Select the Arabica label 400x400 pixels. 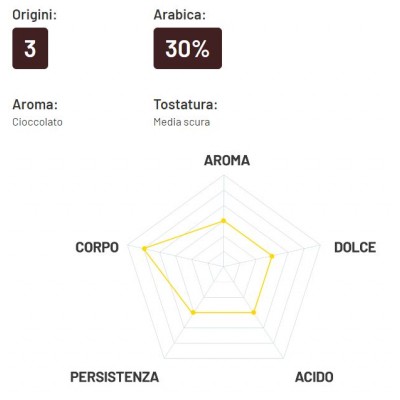(179, 15)
